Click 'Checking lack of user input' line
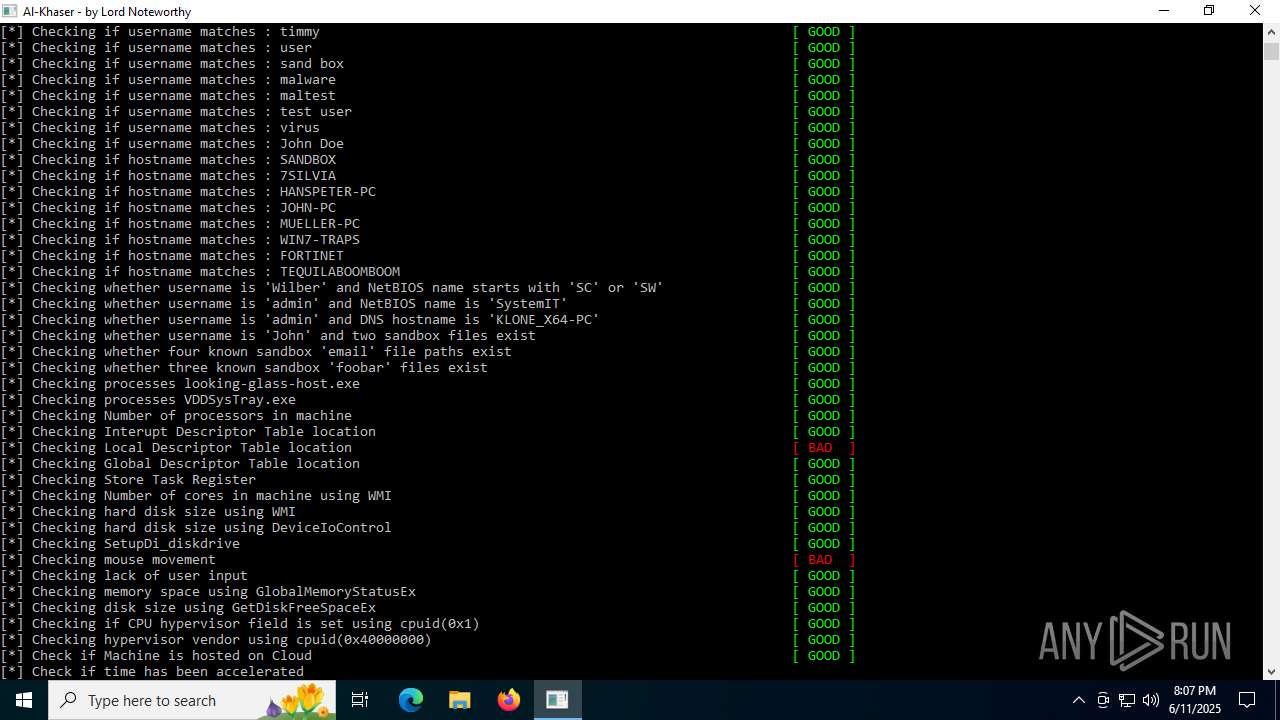The width and height of the screenshot is (1280, 720). coord(124,576)
